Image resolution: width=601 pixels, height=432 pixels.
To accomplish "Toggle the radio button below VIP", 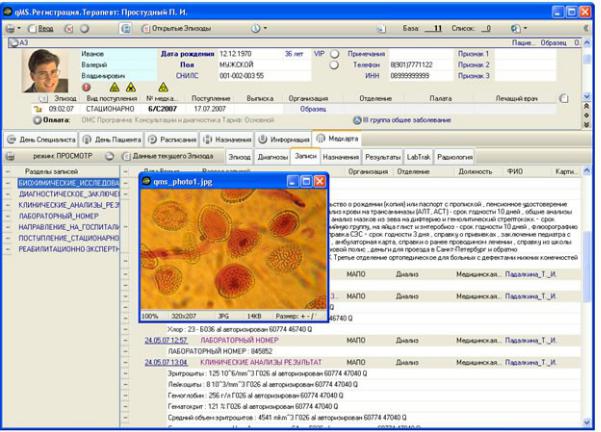I will [x=334, y=65].
